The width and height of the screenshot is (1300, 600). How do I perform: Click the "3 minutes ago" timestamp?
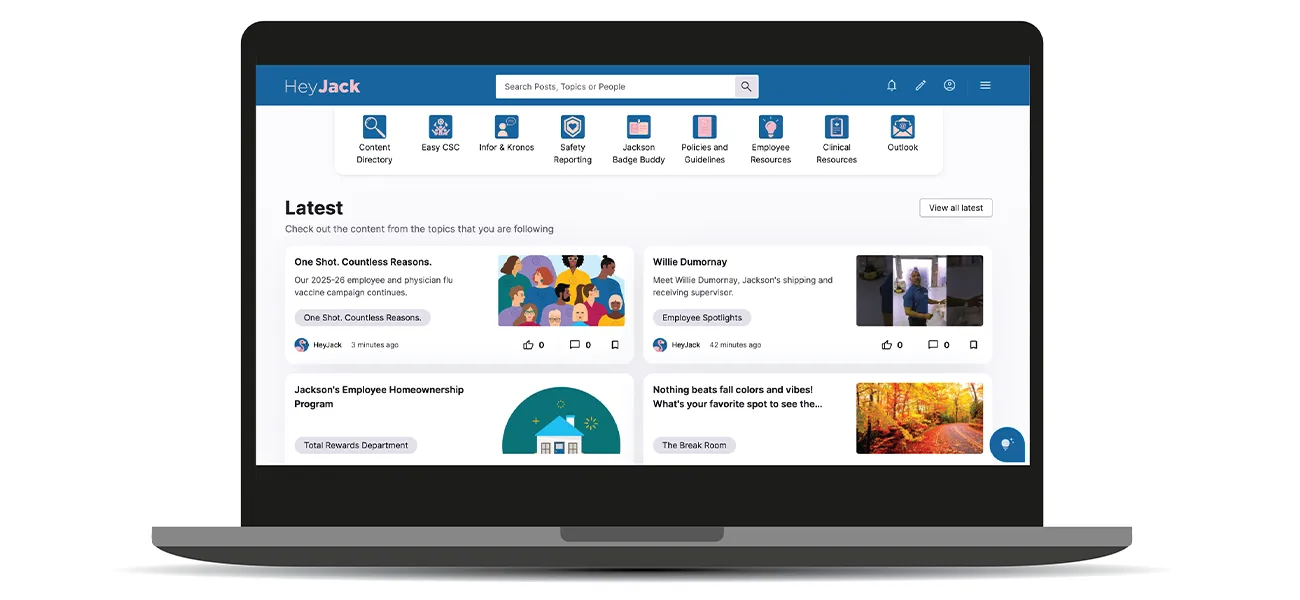coord(375,345)
